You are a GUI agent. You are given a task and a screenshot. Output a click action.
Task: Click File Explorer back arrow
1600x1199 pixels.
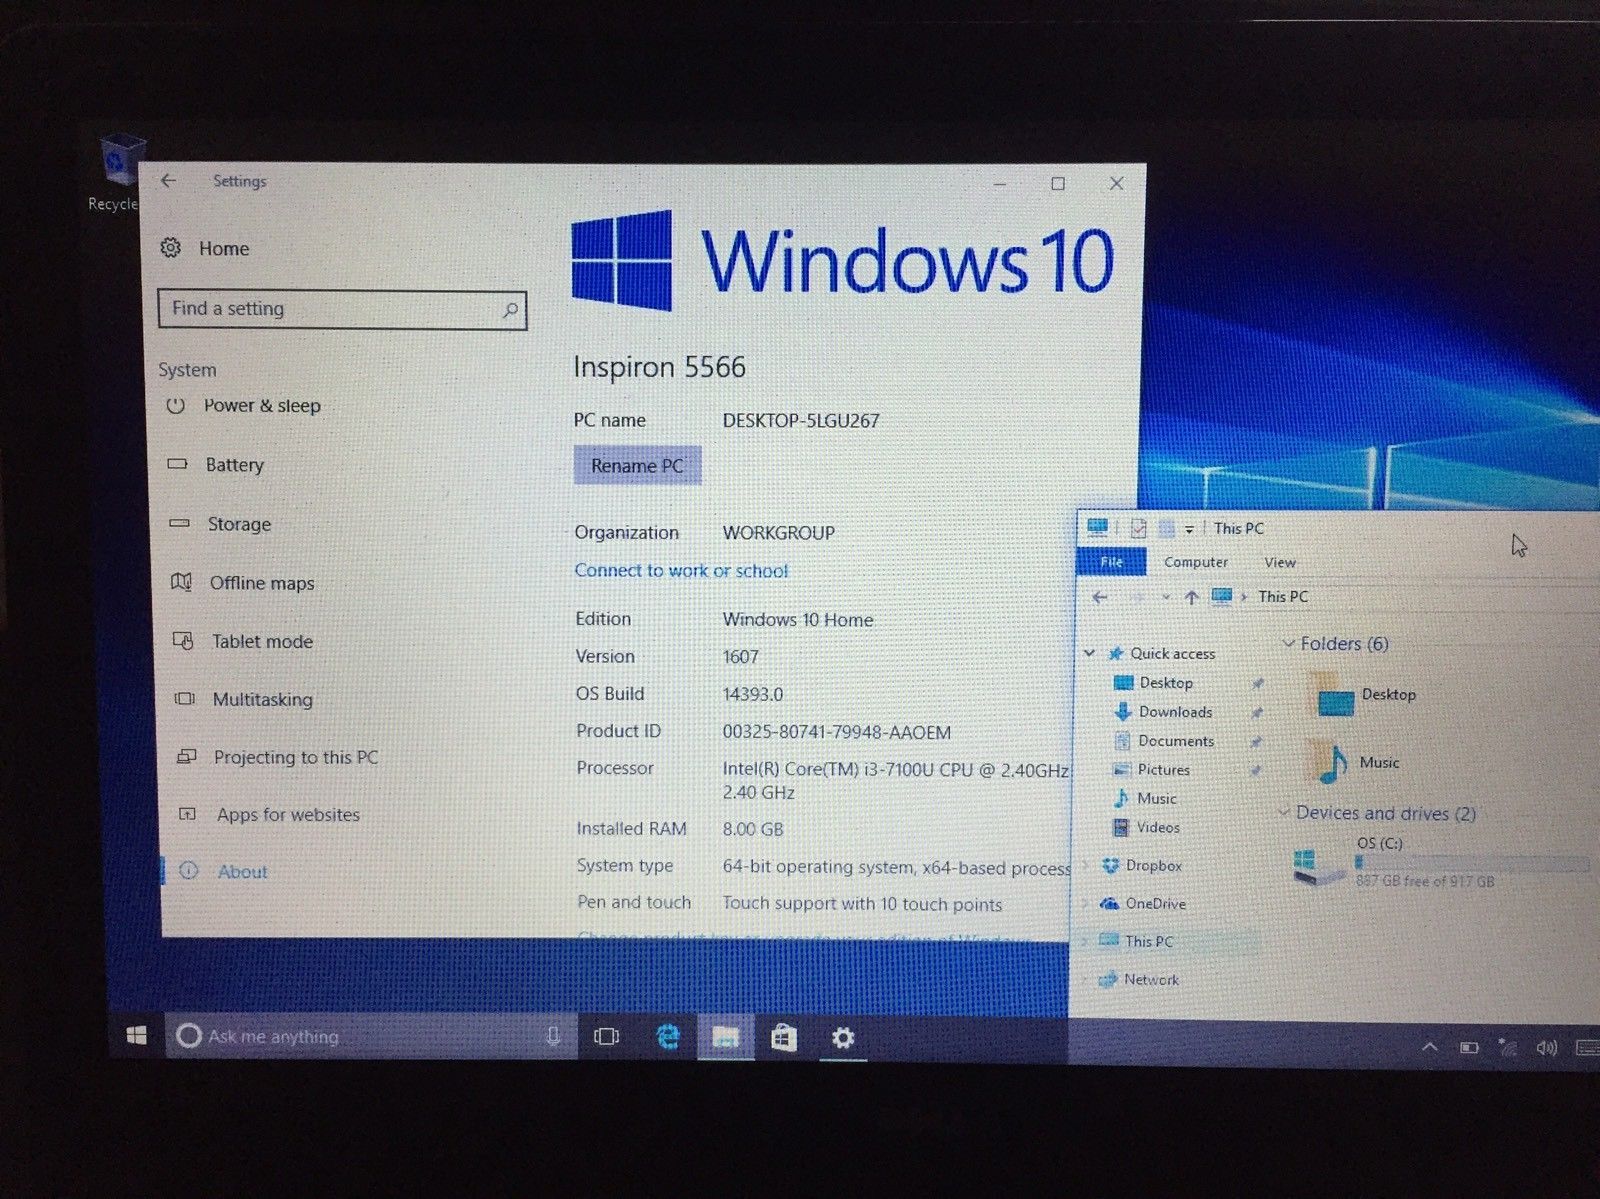[1100, 597]
